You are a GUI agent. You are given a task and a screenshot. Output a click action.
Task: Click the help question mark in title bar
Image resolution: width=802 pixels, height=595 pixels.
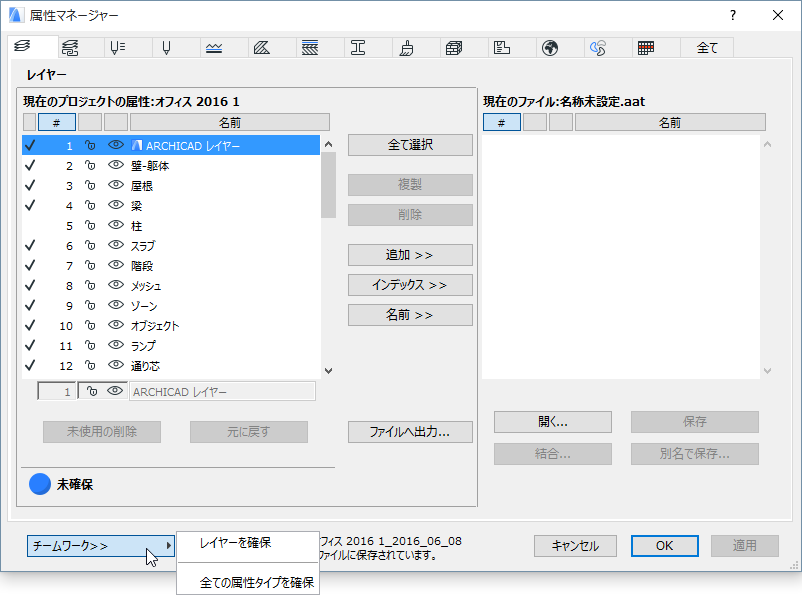733,15
